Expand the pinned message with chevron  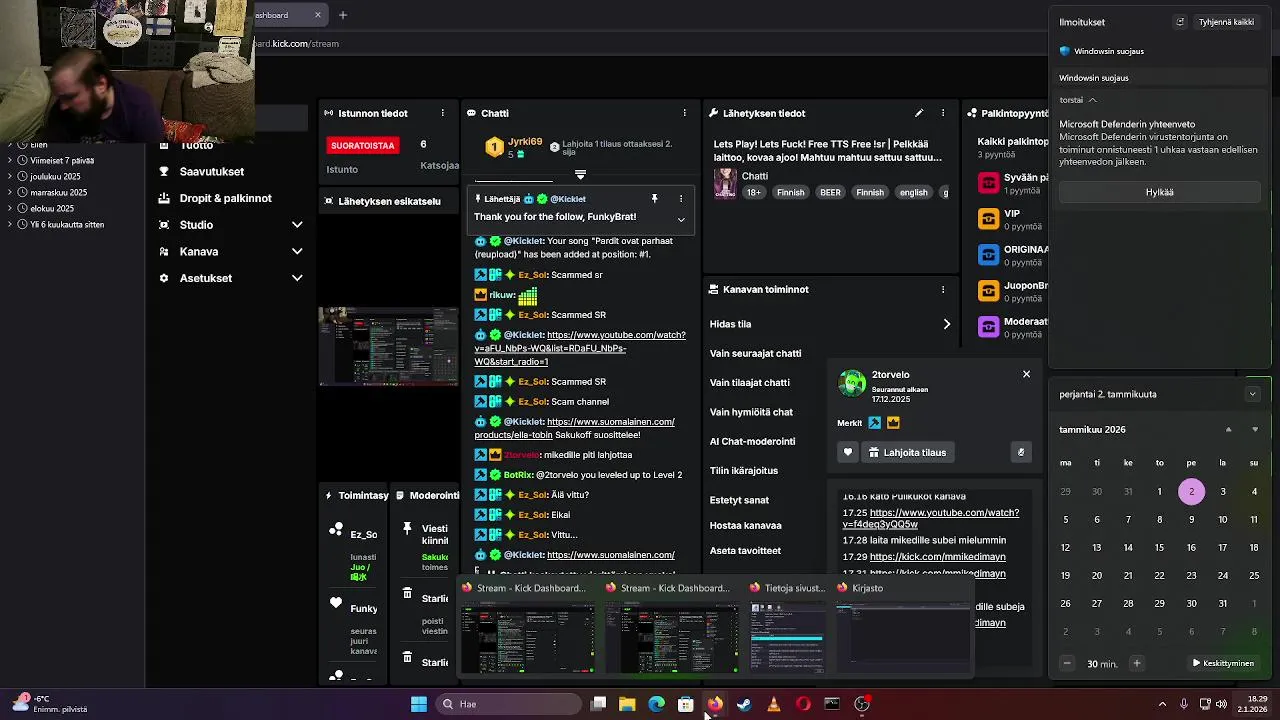[681, 219]
